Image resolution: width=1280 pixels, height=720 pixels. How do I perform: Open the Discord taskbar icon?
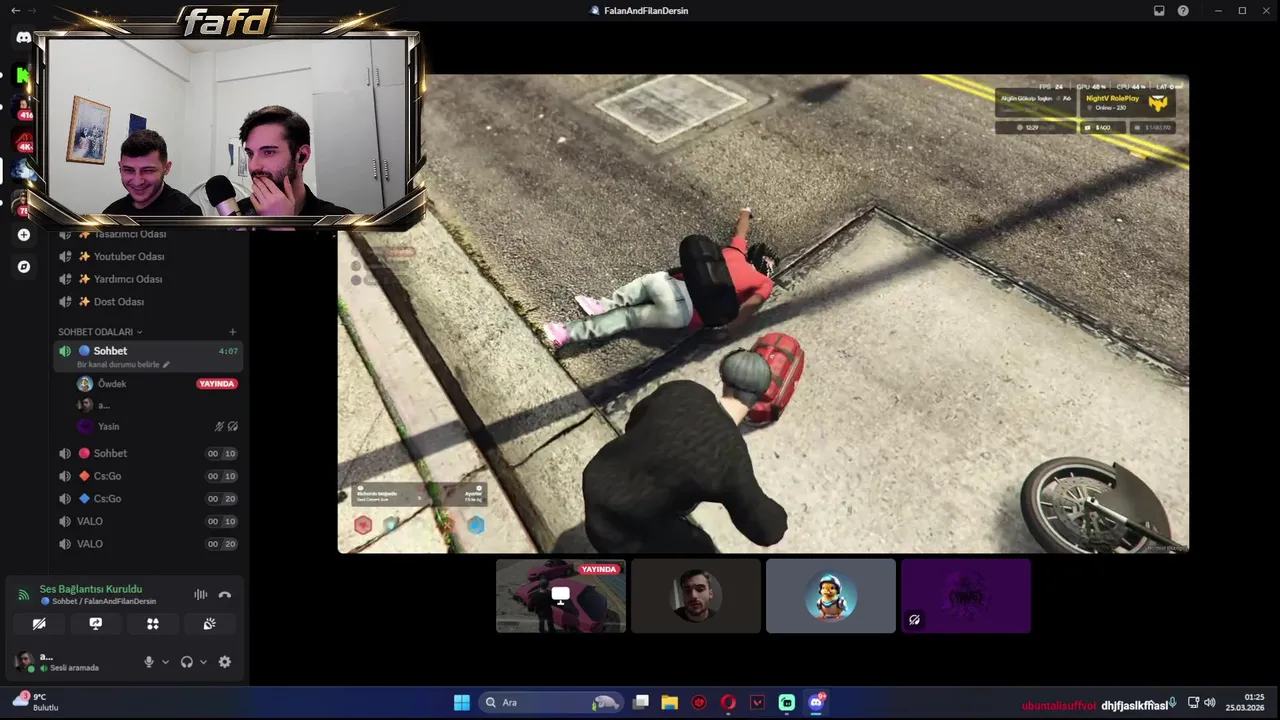pos(816,702)
